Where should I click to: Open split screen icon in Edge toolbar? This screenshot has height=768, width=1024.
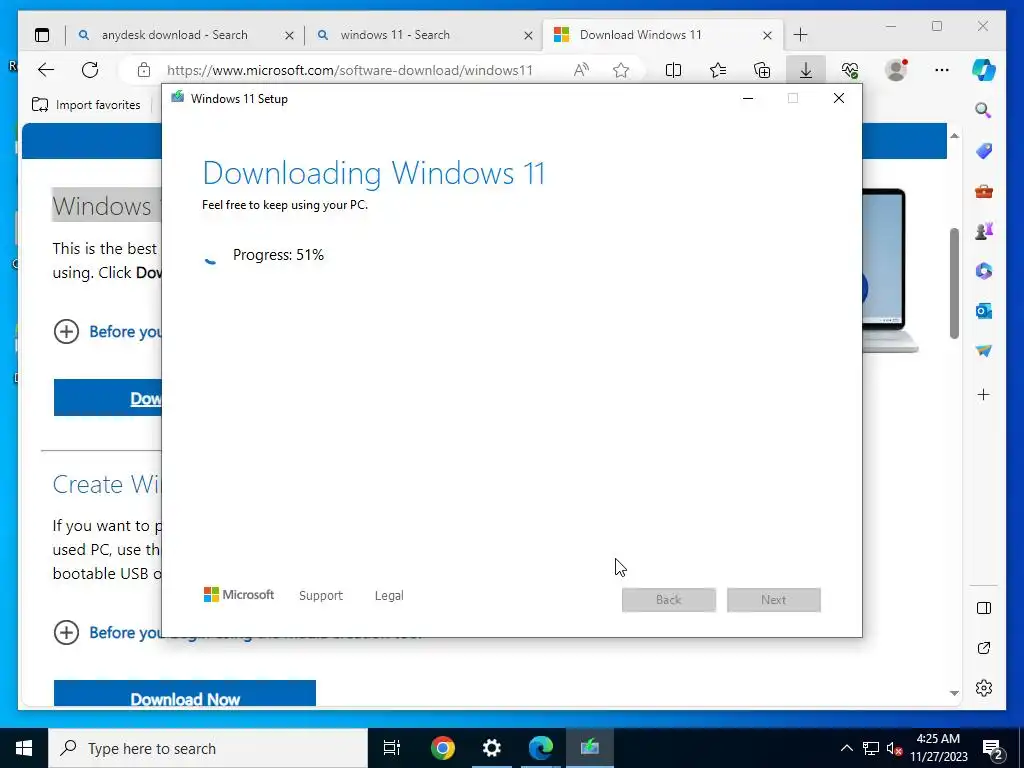pos(673,70)
